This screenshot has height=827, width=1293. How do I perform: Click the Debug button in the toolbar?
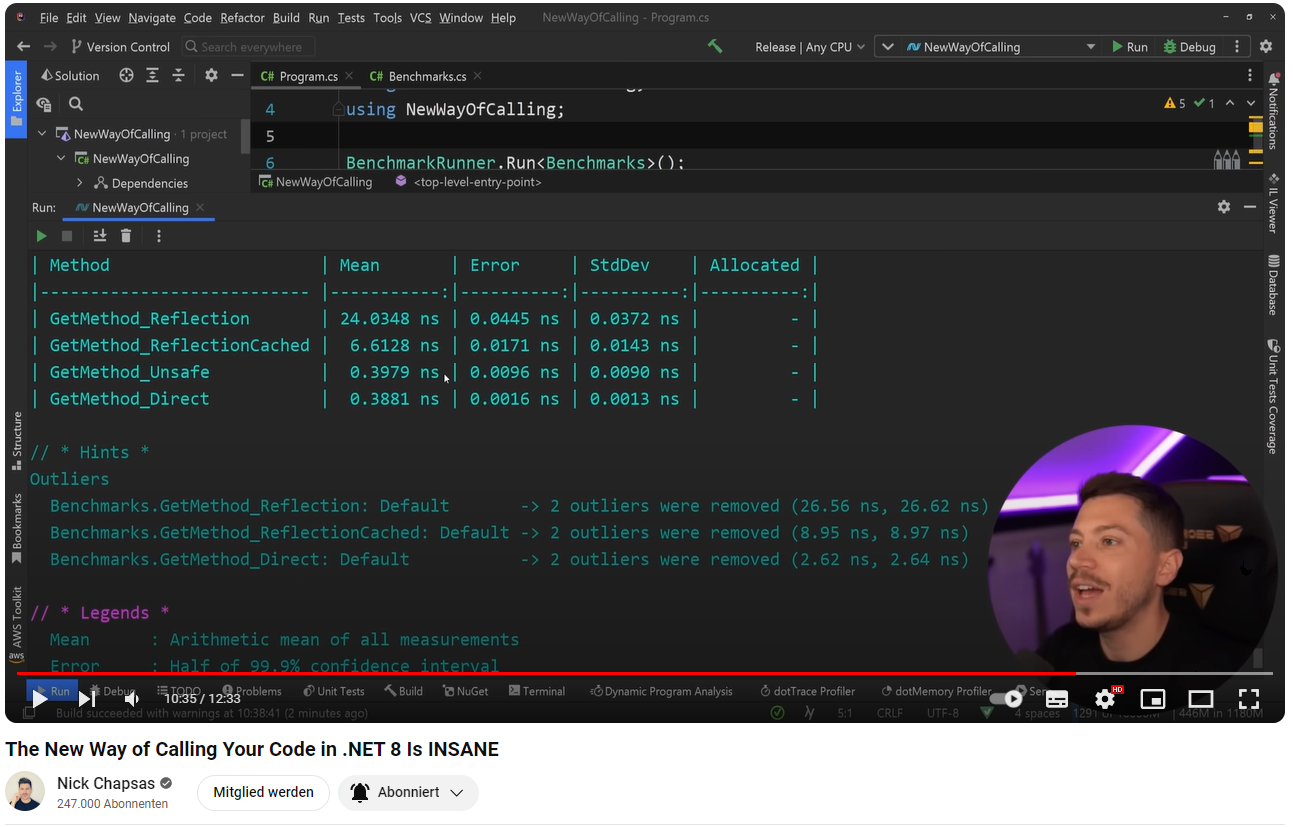tap(1189, 47)
